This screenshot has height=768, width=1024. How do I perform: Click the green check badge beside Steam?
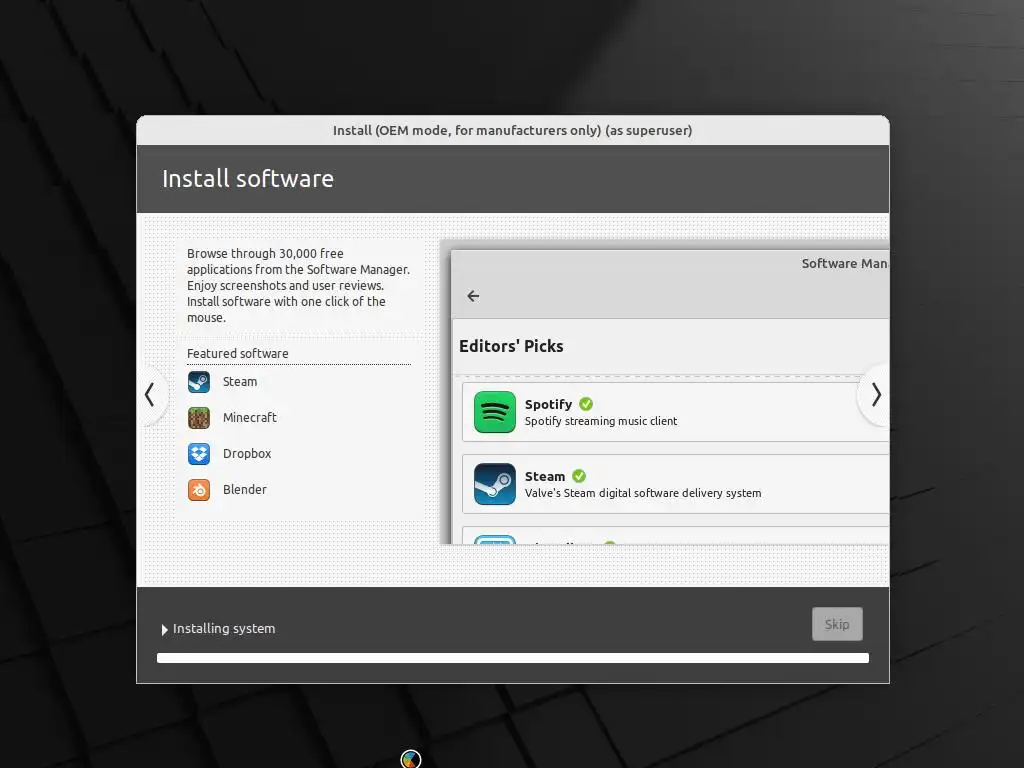(x=579, y=476)
